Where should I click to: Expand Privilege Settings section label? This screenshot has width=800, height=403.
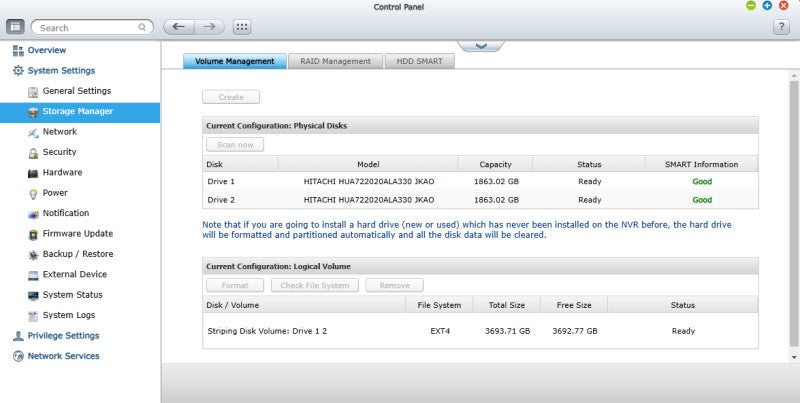63,336
